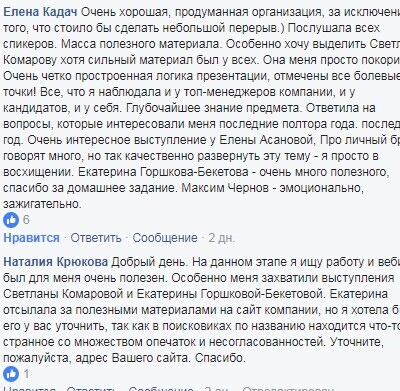Click Сообщение under Наталия Крюкова's comment
This screenshot has height=391, width=400.
tap(161, 389)
